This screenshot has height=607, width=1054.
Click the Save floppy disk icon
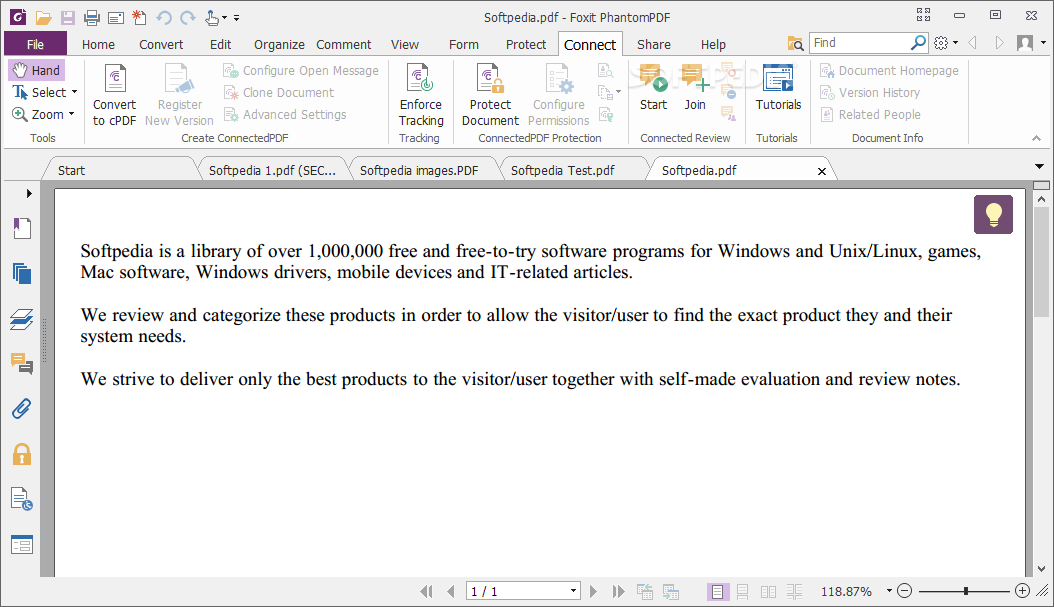point(68,17)
